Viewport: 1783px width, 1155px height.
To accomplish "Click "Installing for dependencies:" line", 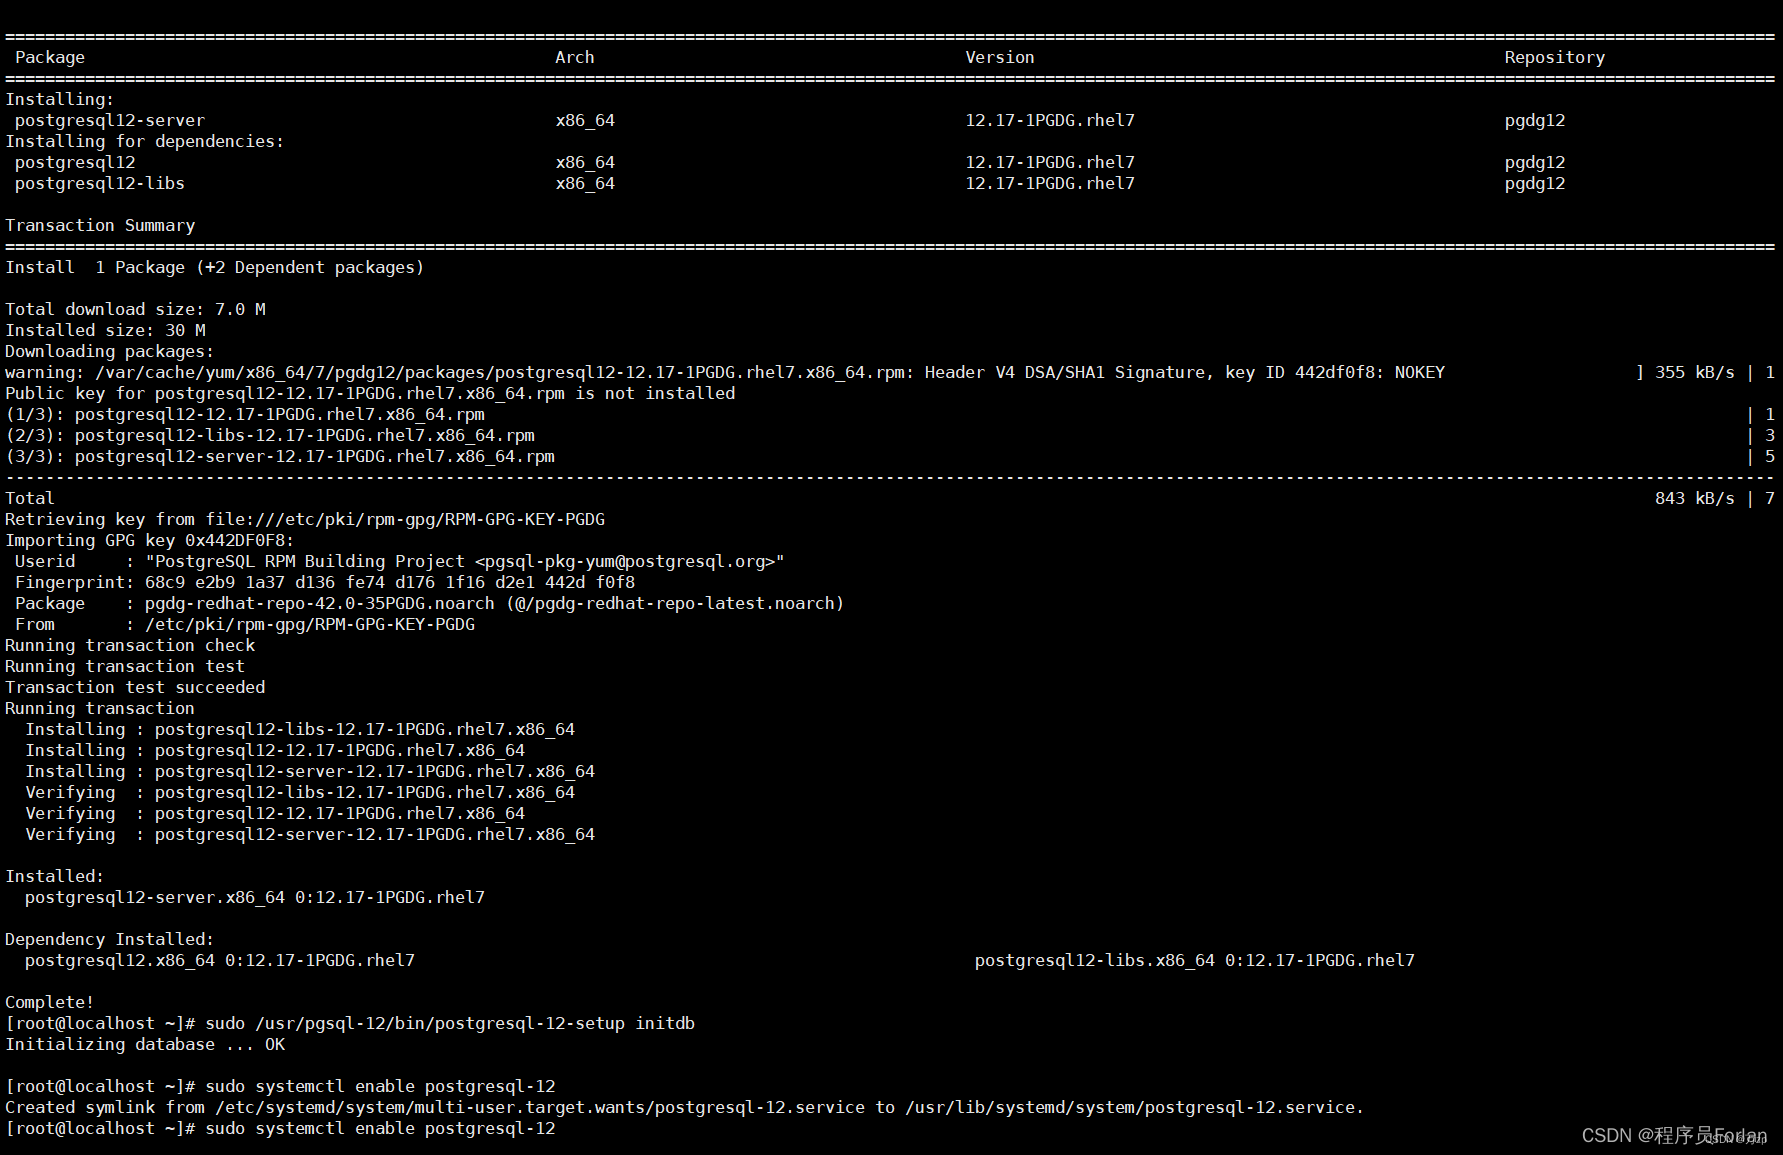I will [x=145, y=141].
